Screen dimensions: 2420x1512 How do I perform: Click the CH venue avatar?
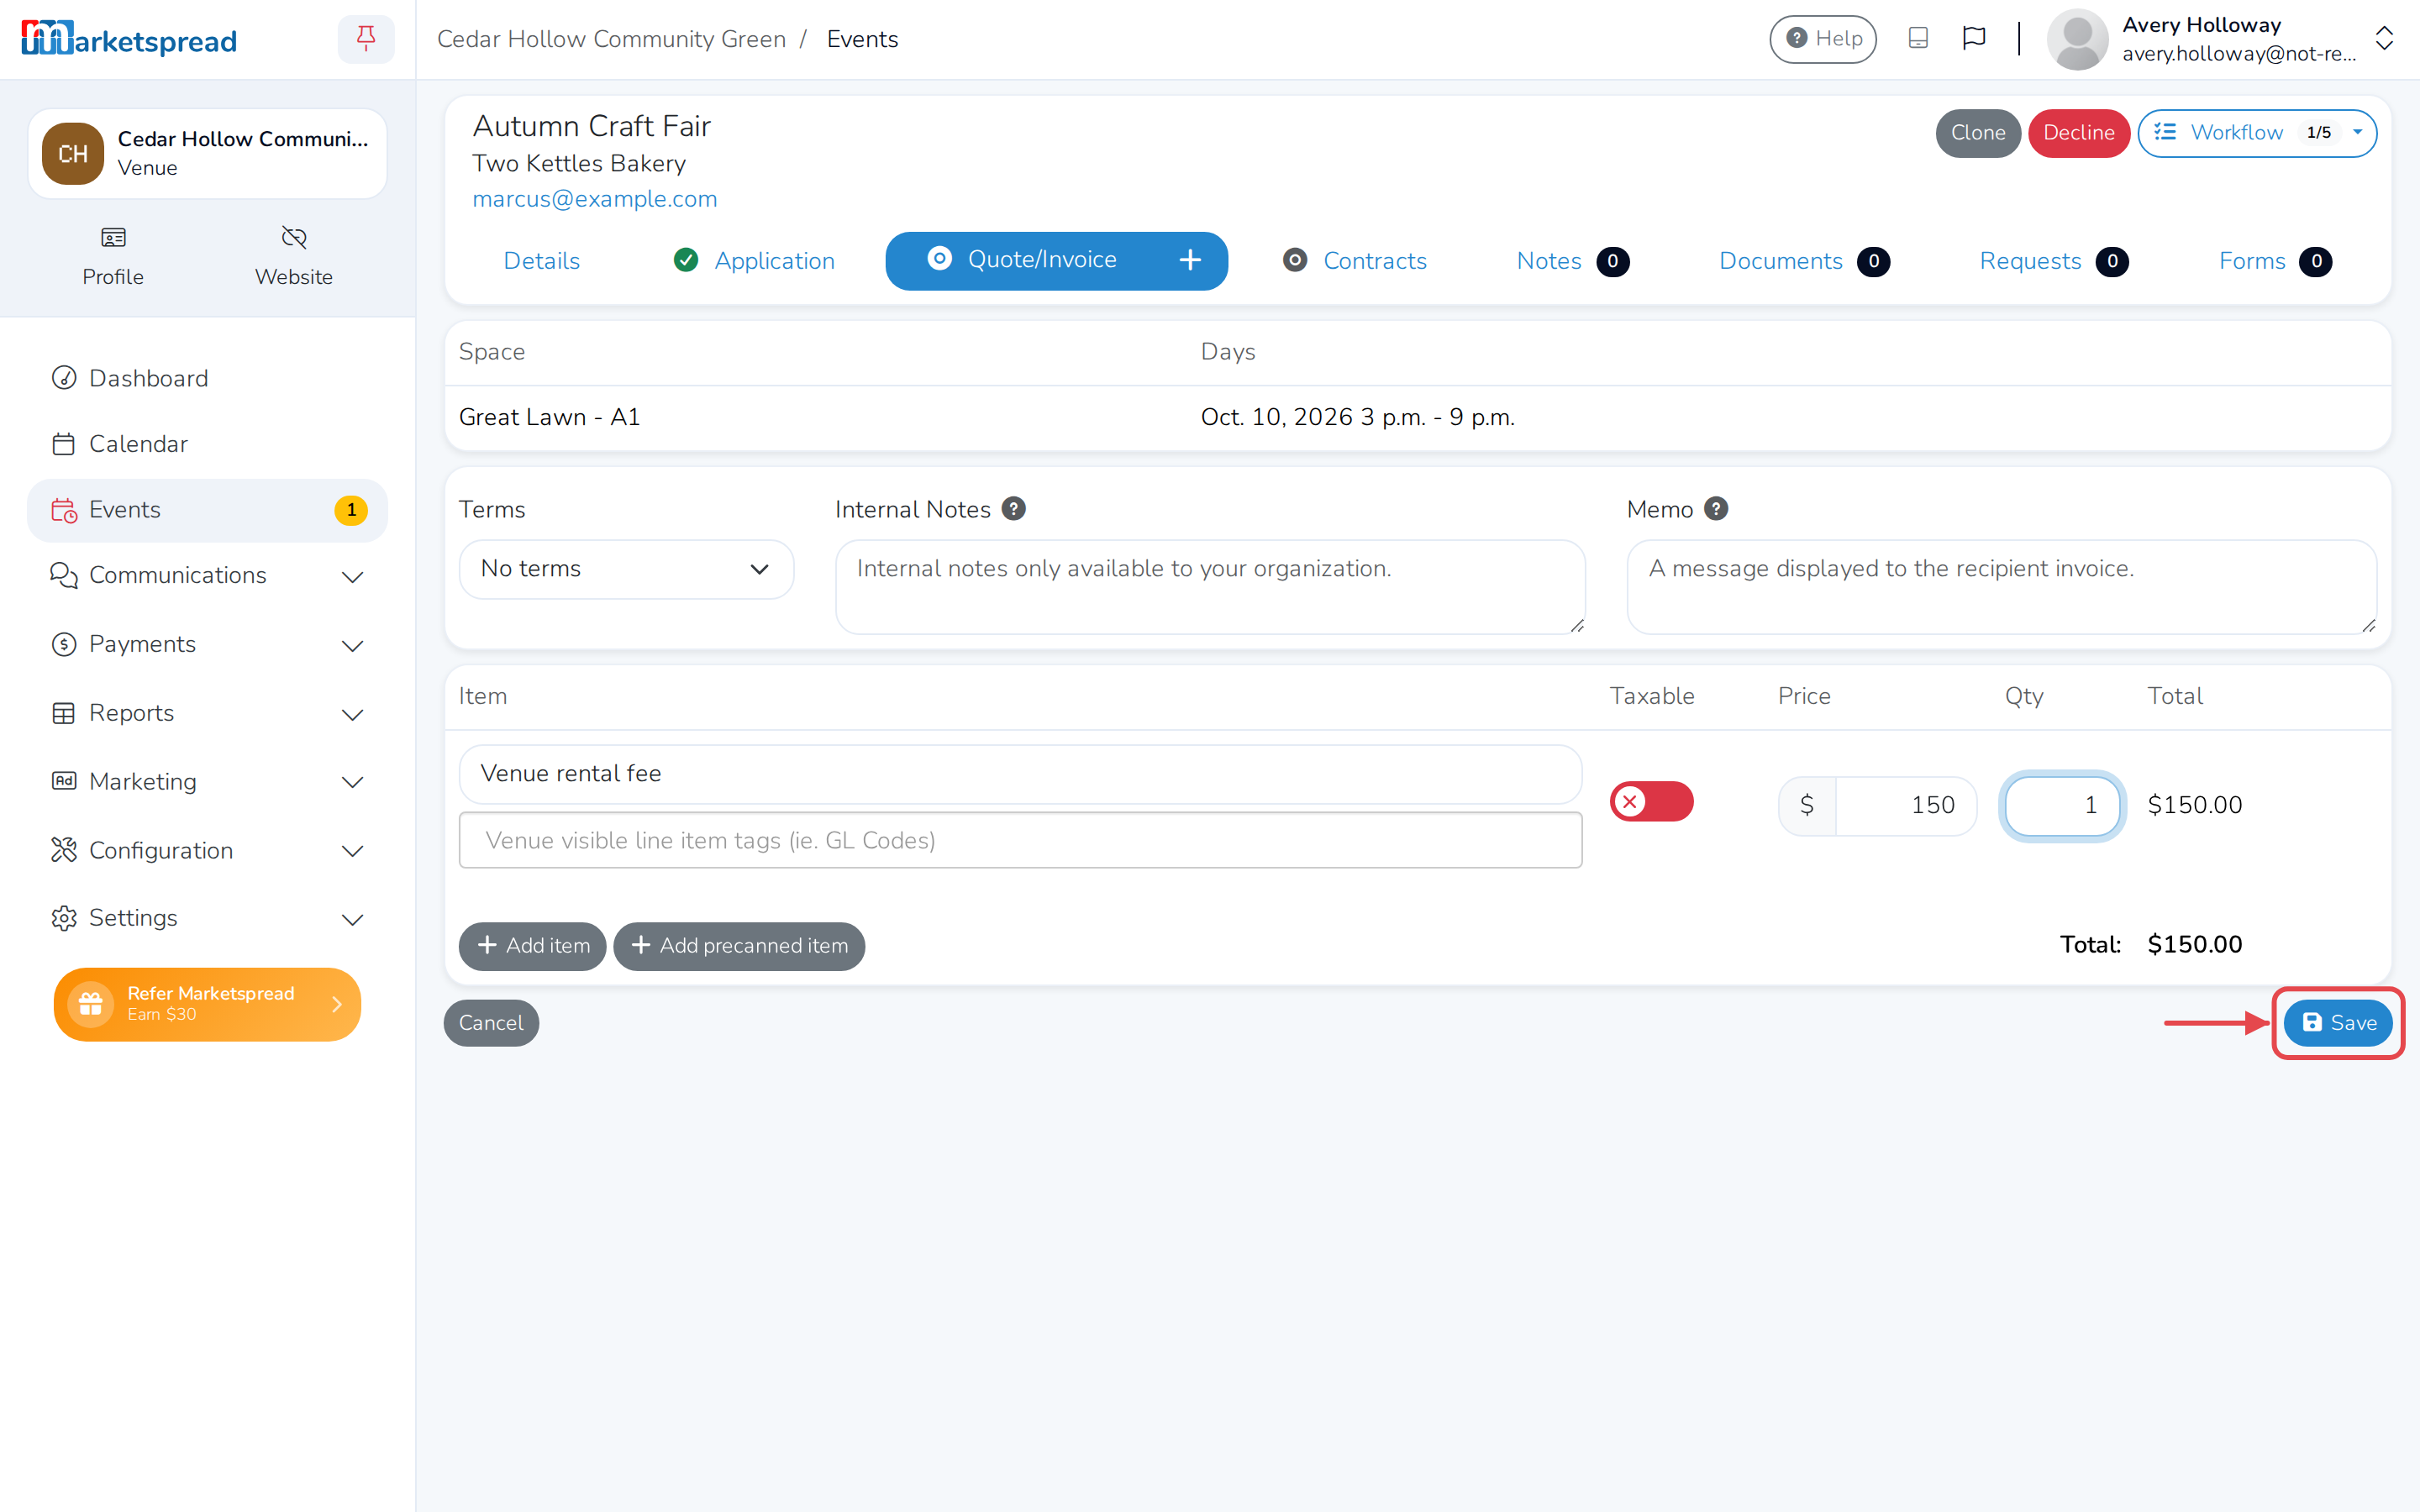click(73, 154)
